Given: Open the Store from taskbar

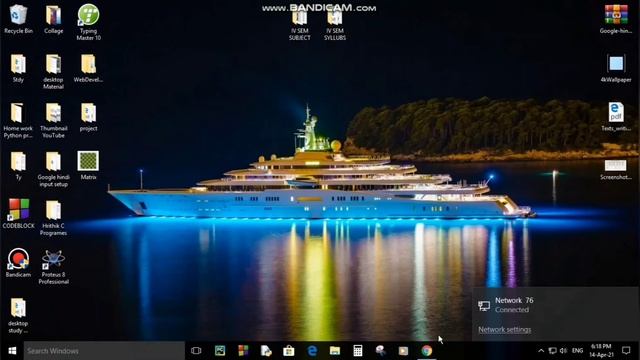Looking at the screenshot, I should tap(289, 351).
